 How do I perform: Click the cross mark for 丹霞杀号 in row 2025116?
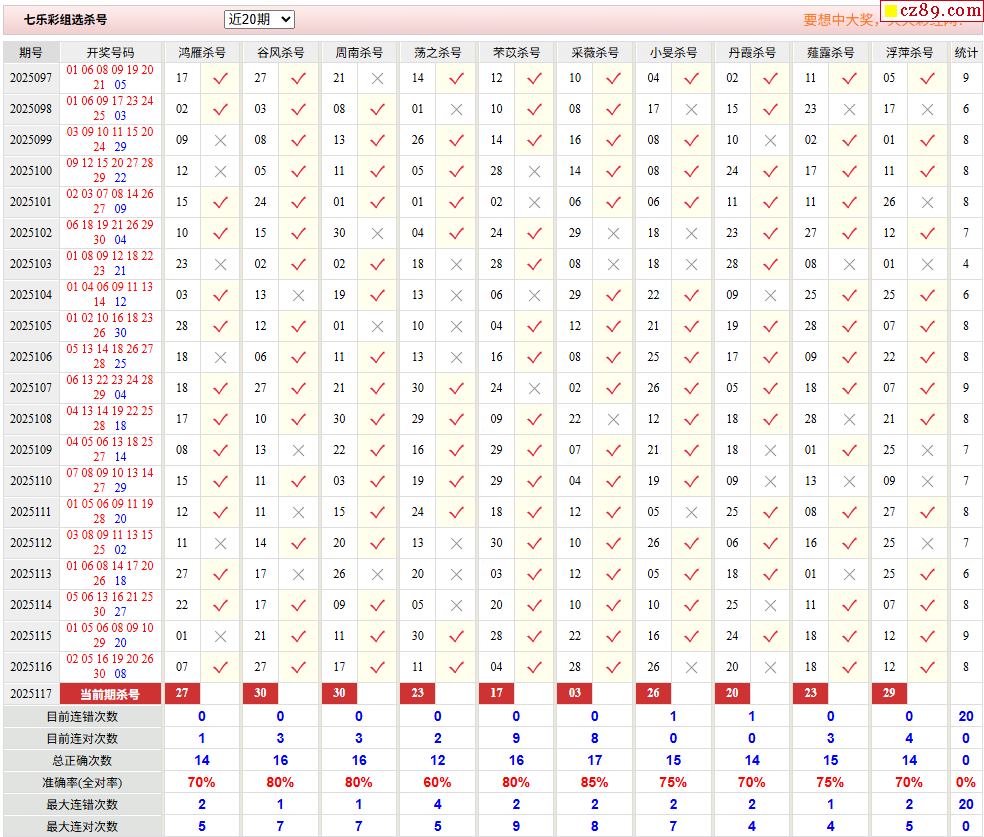pos(770,667)
